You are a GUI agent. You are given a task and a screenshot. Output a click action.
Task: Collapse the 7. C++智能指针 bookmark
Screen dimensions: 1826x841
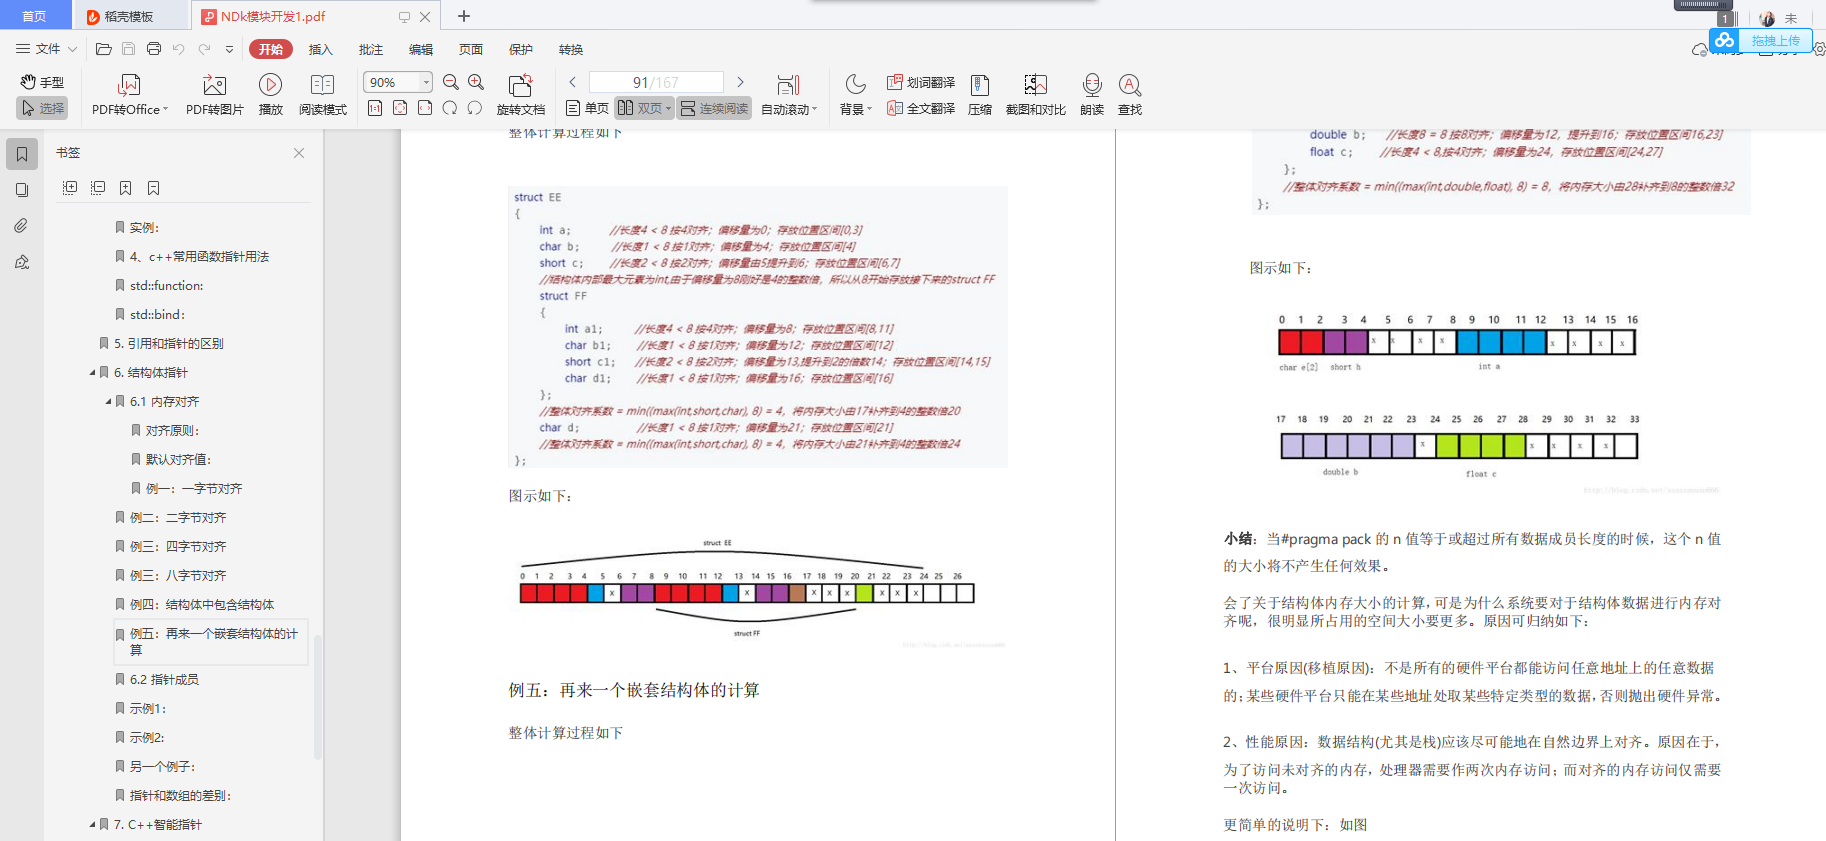click(92, 825)
